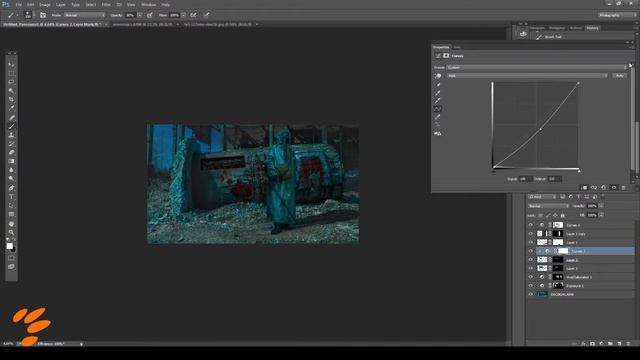The image size is (640, 360).
Task: Hide the Exposure 1 layer
Action: (531, 286)
